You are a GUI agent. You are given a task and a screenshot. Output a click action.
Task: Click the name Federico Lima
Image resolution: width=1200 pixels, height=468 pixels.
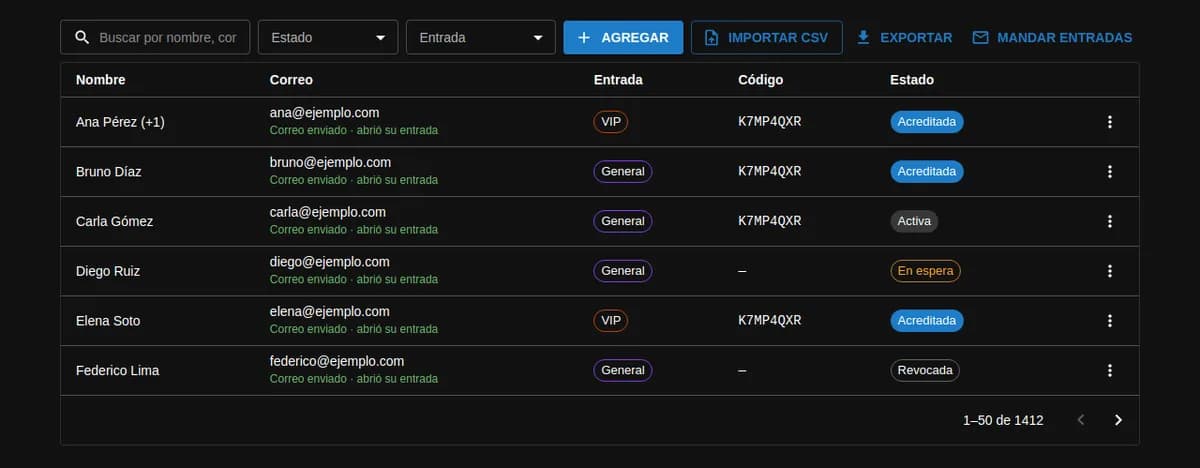point(117,370)
